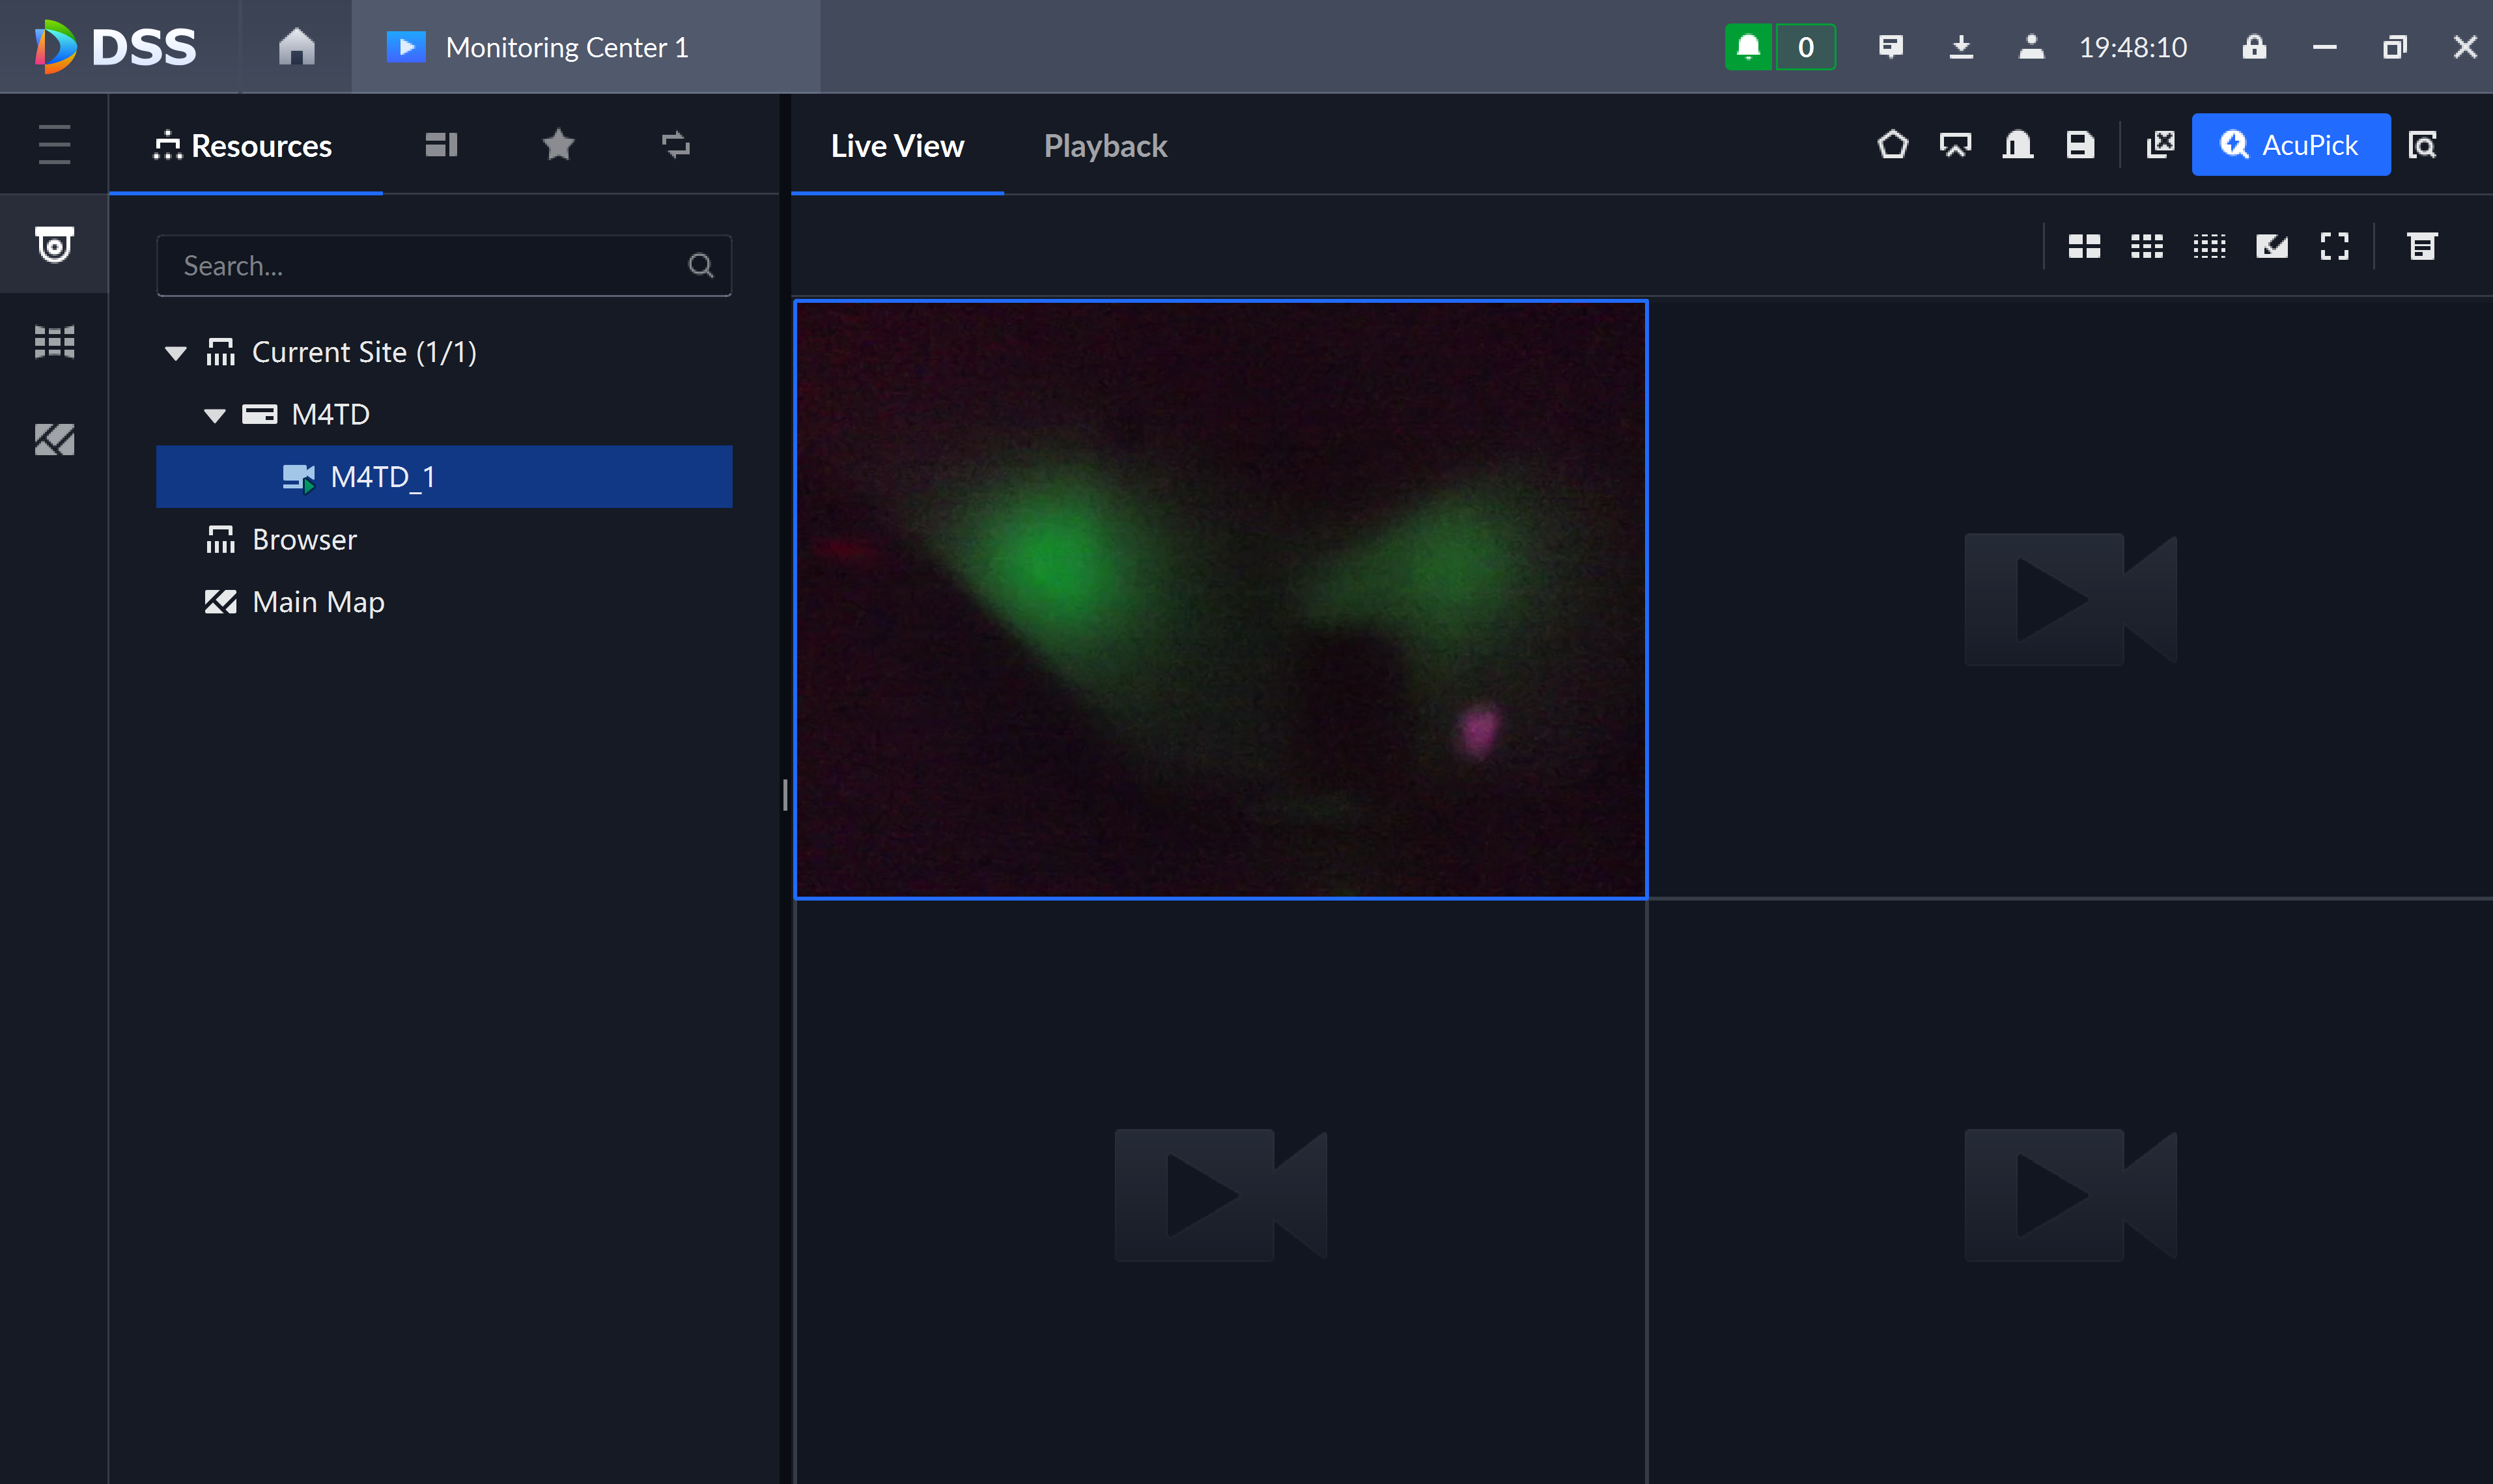Click the AcuPick button
This screenshot has height=1484, width=2493.
[x=2291, y=145]
